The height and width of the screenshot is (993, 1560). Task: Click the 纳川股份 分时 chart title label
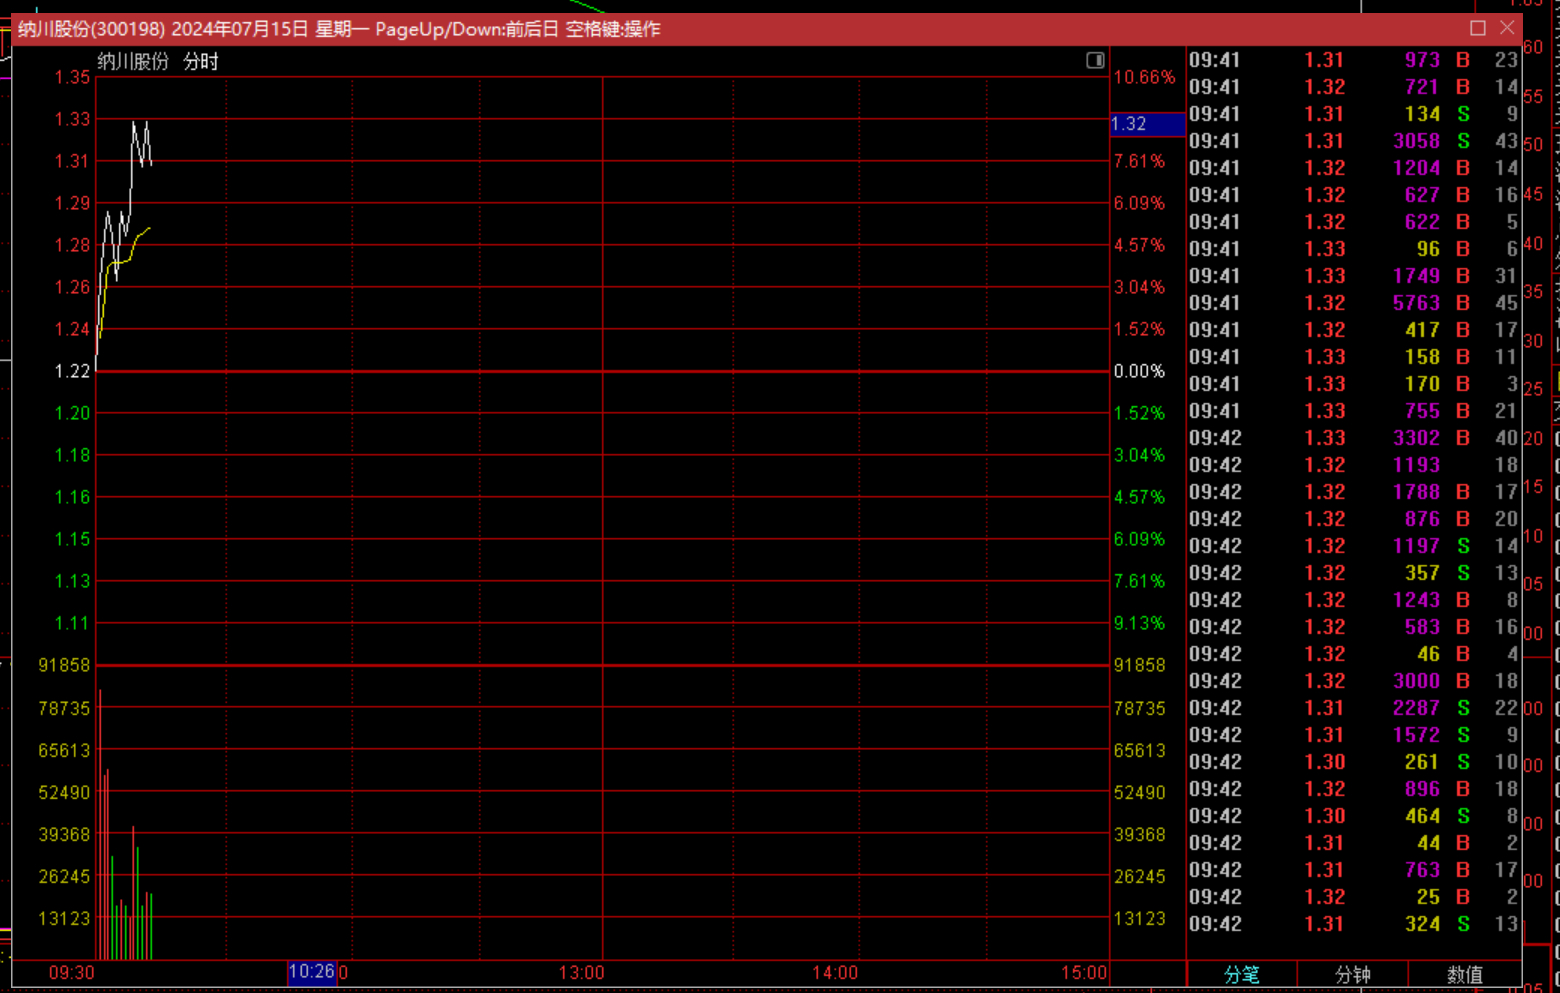(x=158, y=62)
